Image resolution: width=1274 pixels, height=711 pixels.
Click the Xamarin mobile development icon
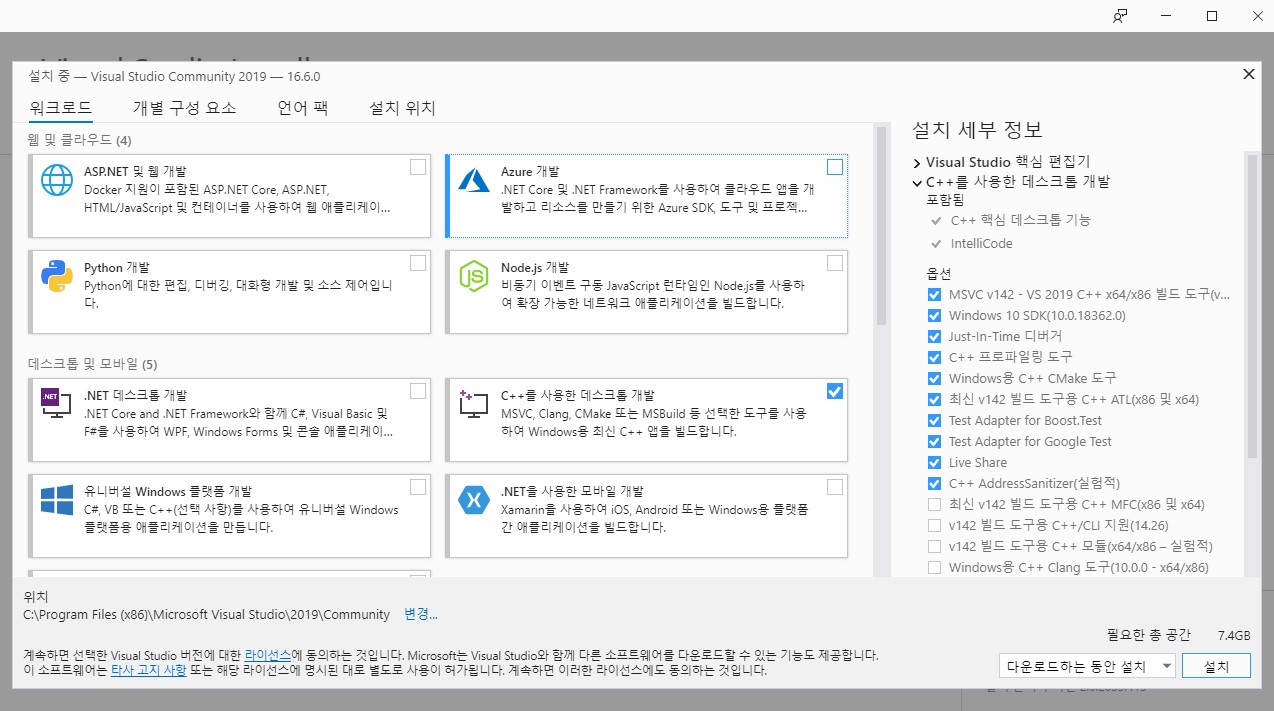tap(473, 499)
